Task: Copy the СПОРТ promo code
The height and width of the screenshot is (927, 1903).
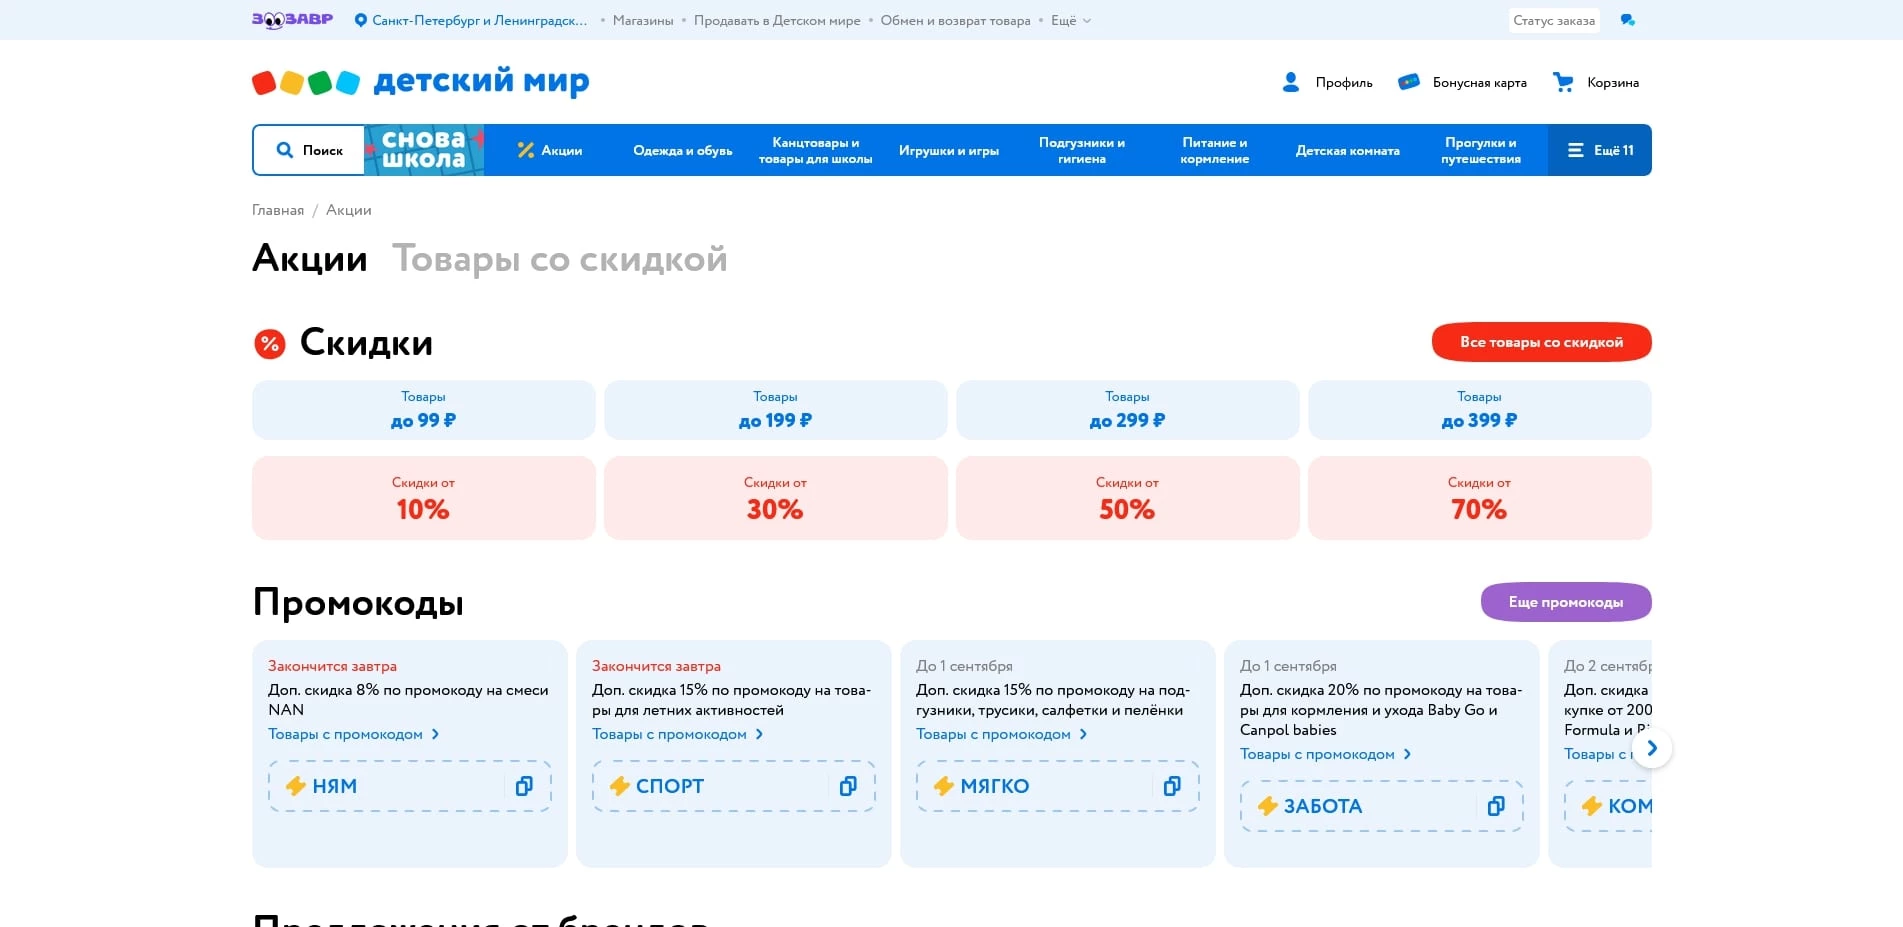Action: [x=848, y=786]
